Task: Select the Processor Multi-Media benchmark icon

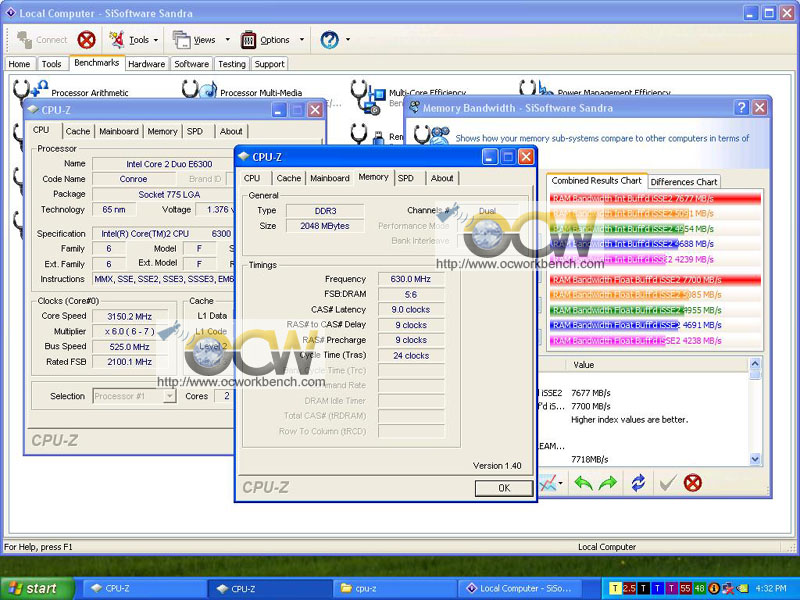Action: pos(199,88)
